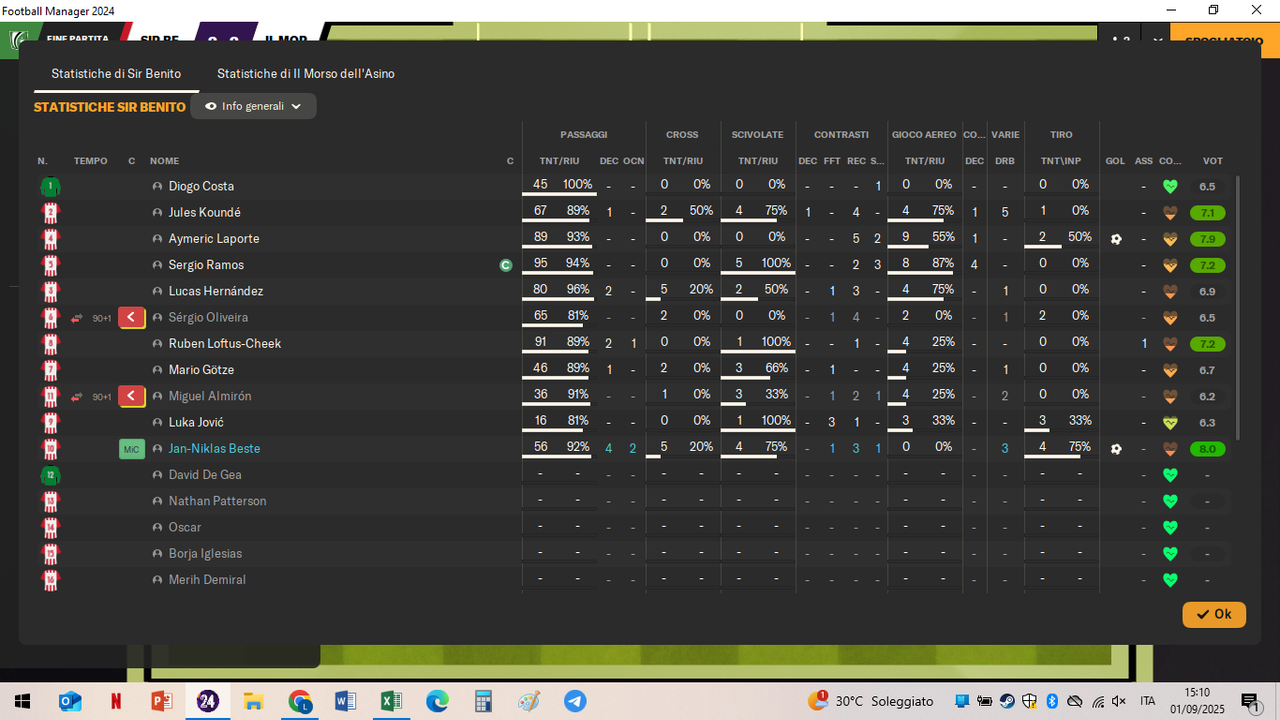Sort by the GOL column header
The image size is (1280, 720).
click(1115, 161)
